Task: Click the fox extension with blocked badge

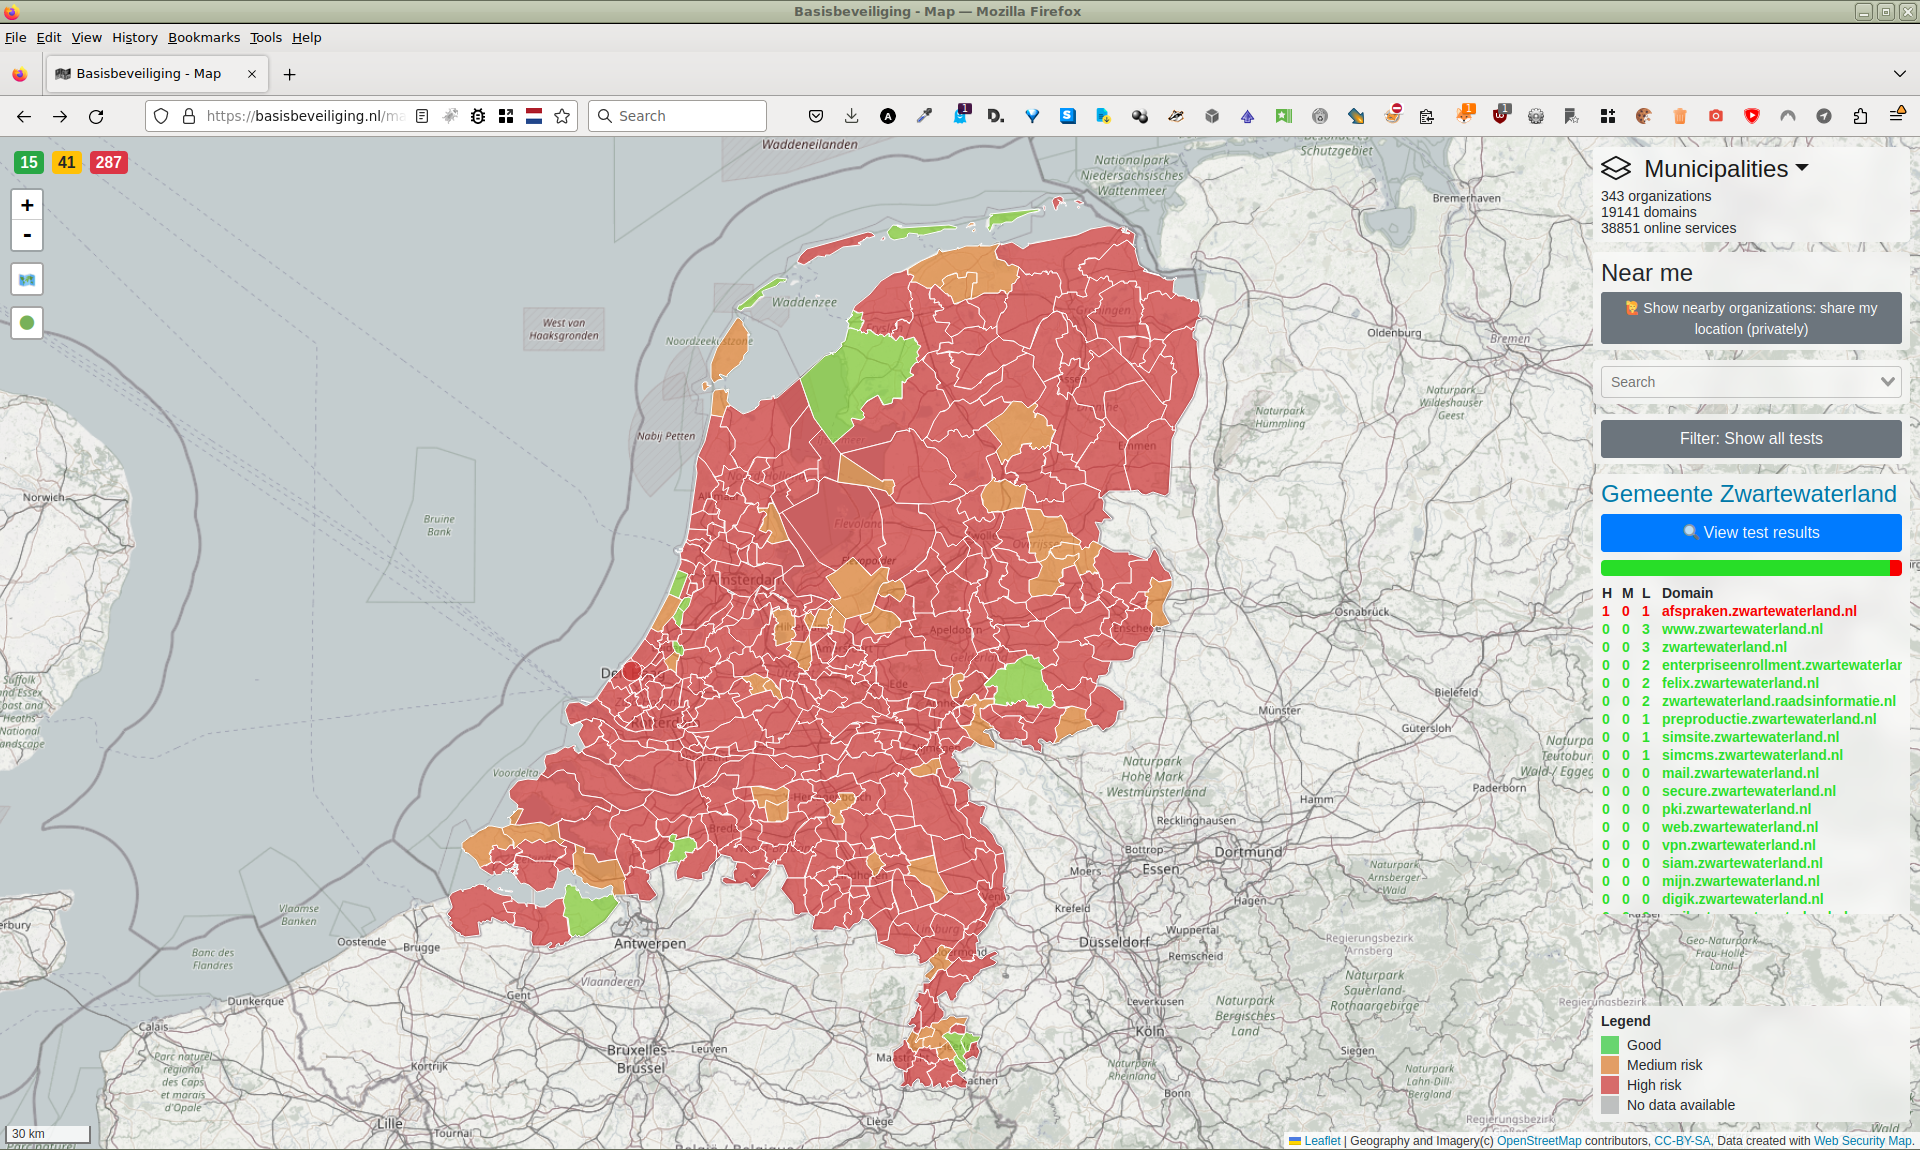Action: pos(1393,114)
